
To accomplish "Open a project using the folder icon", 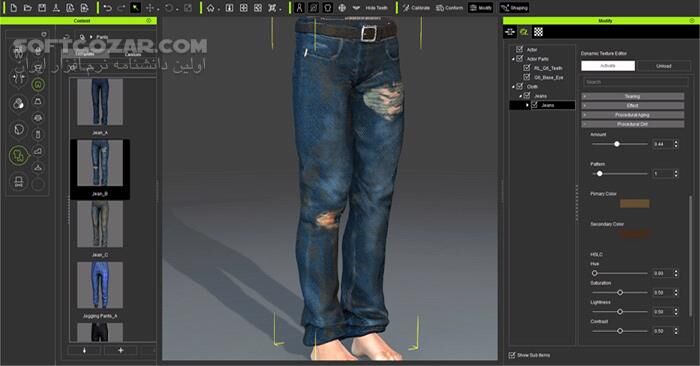I will point(28,8).
